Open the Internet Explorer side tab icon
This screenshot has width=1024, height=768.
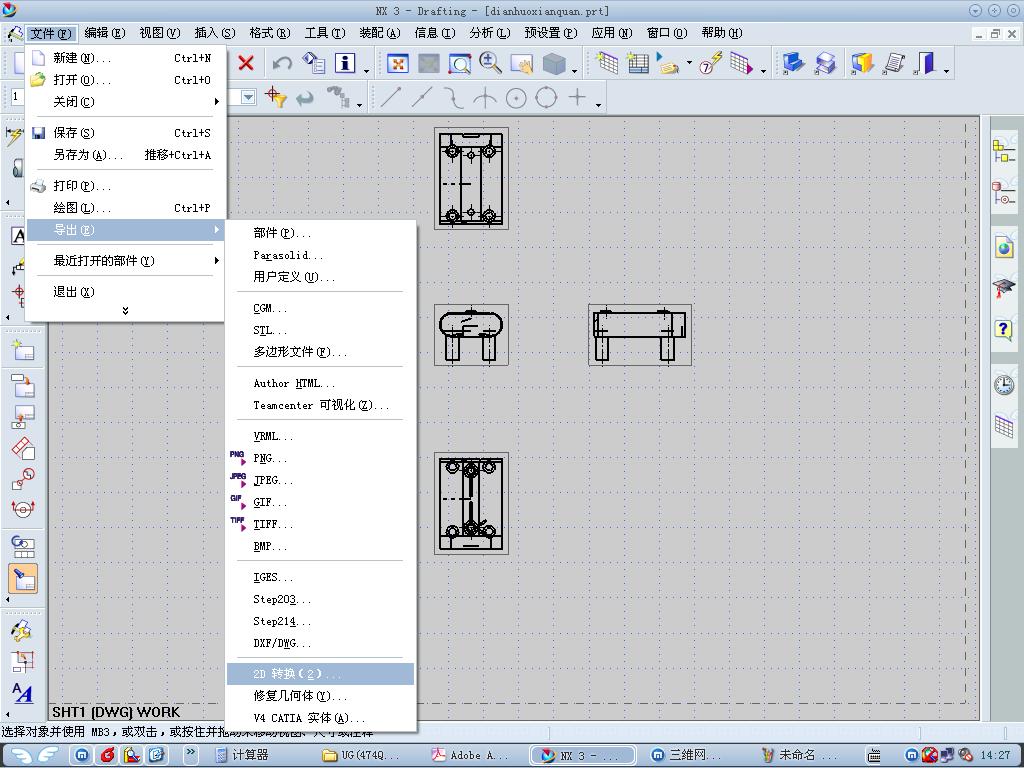click(x=1004, y=248)
